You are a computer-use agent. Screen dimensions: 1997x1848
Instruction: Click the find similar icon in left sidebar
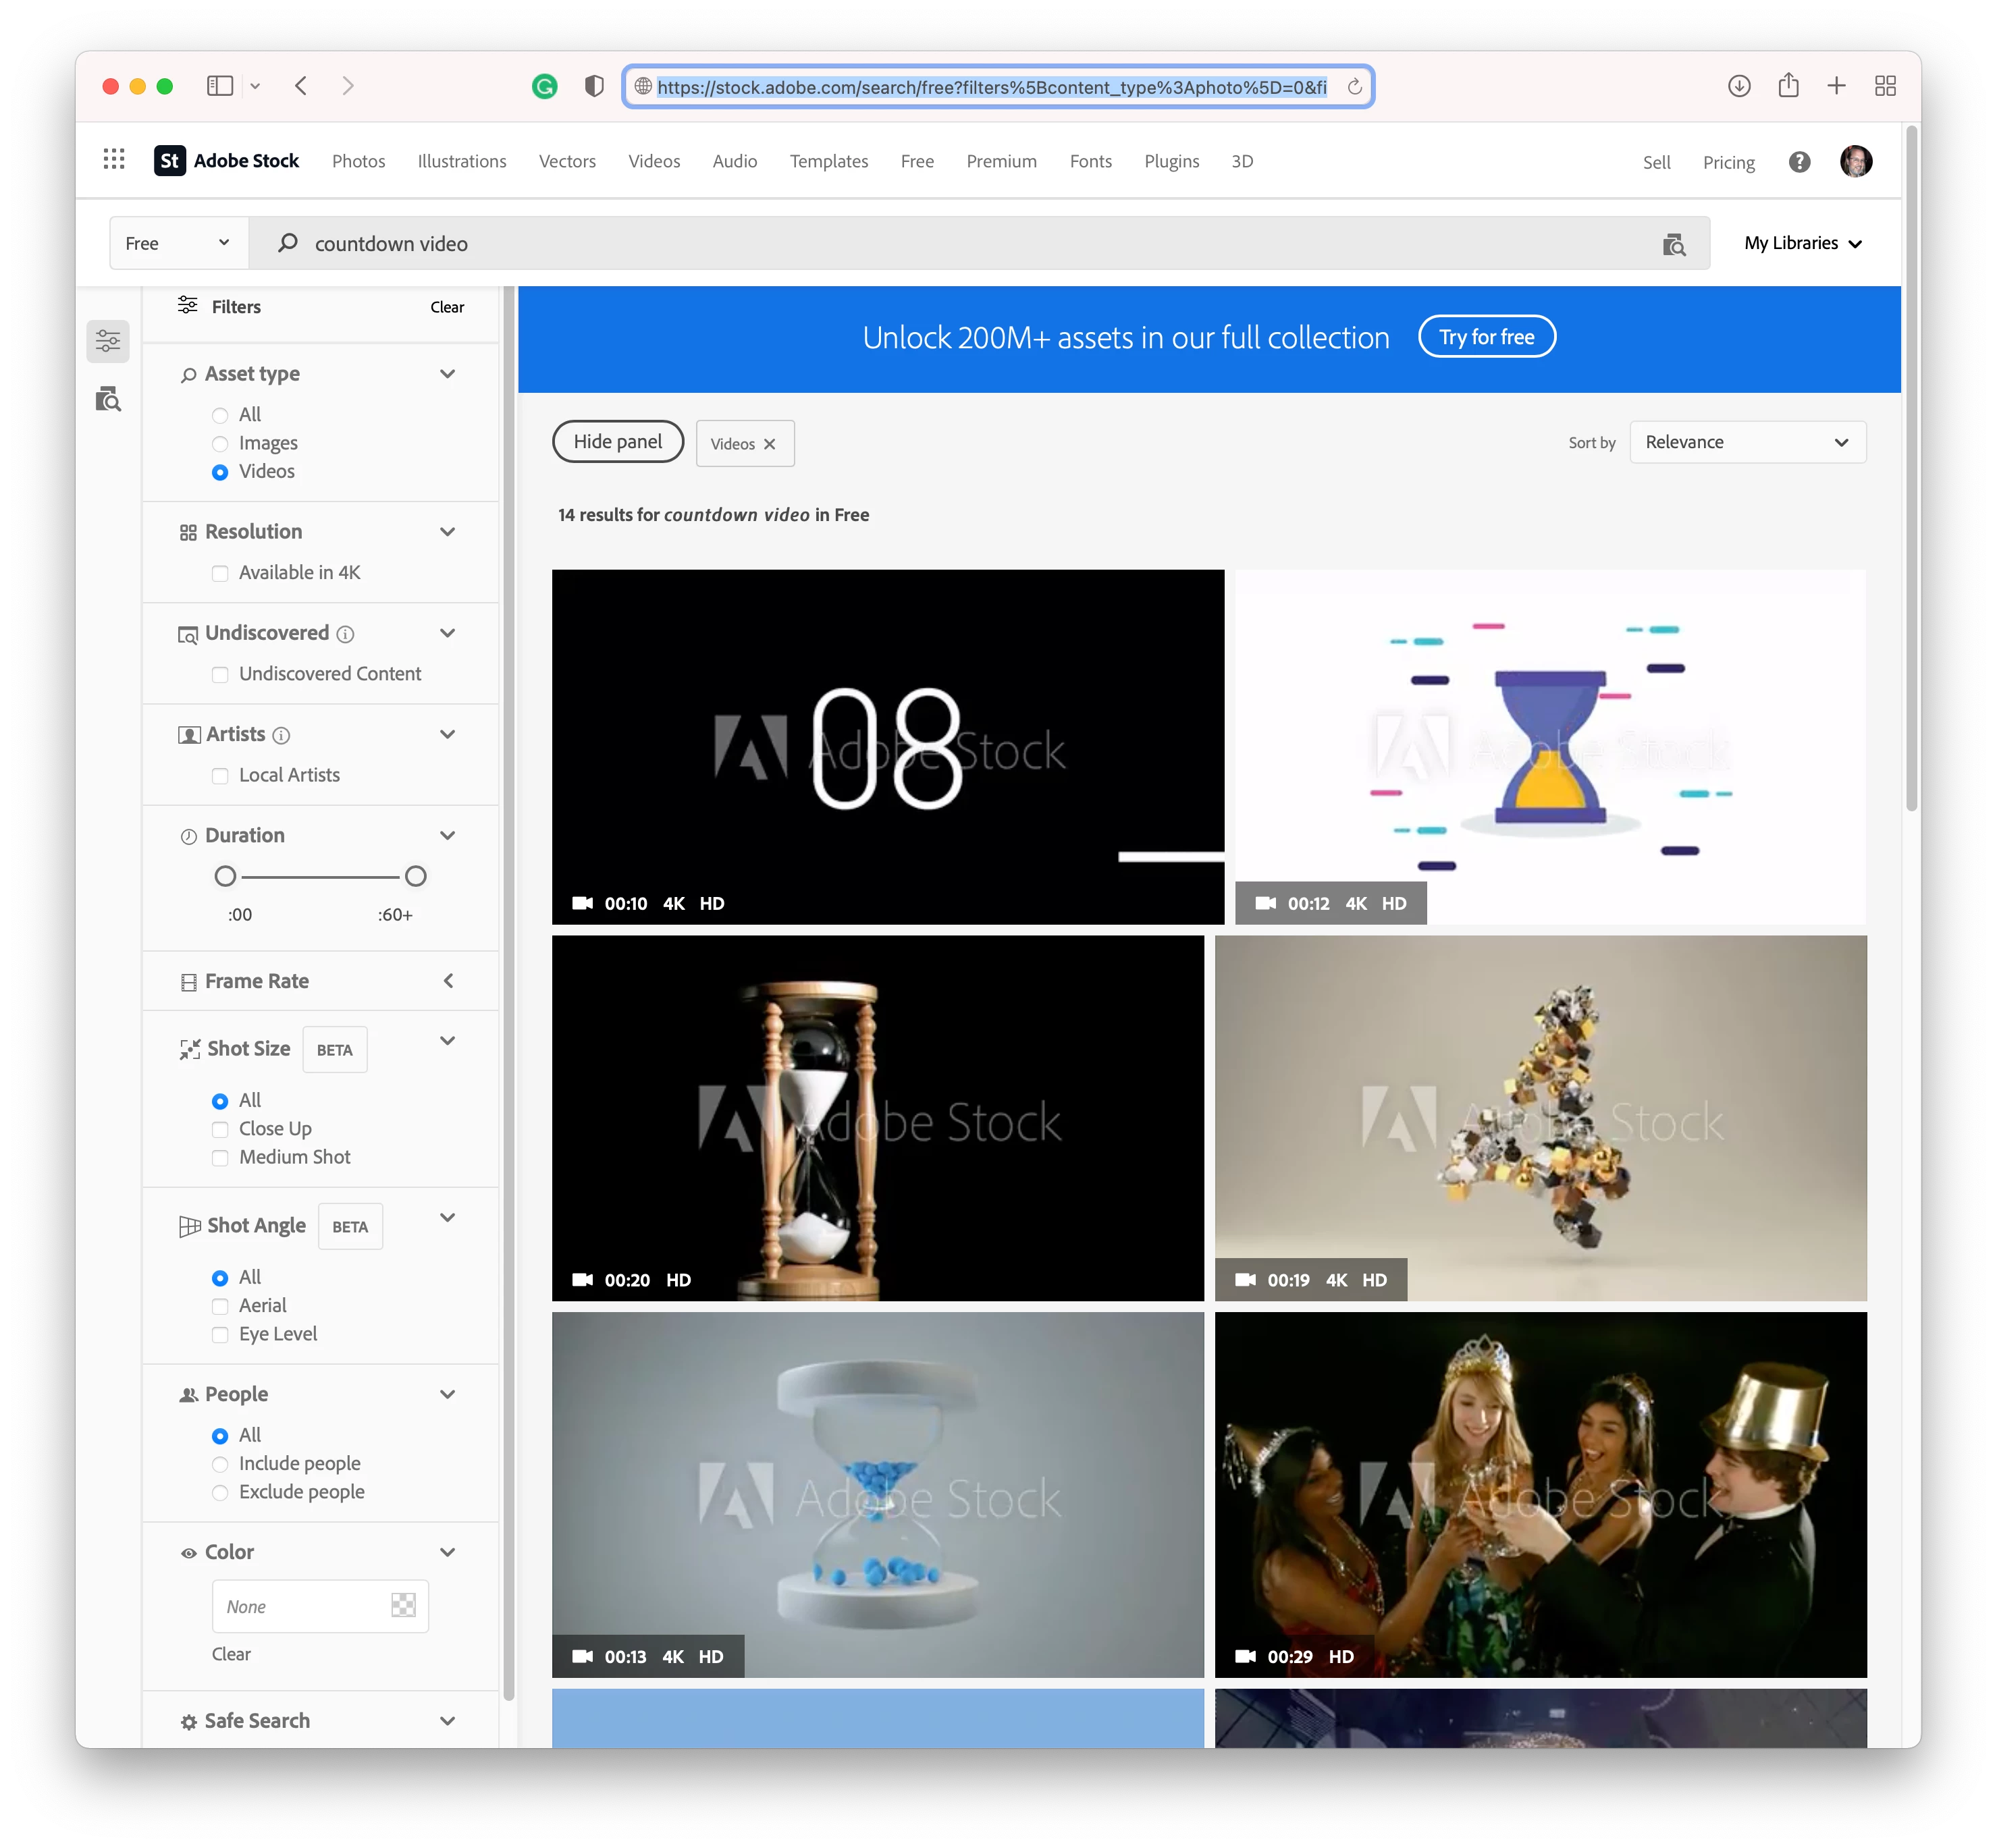pos(108,400)
